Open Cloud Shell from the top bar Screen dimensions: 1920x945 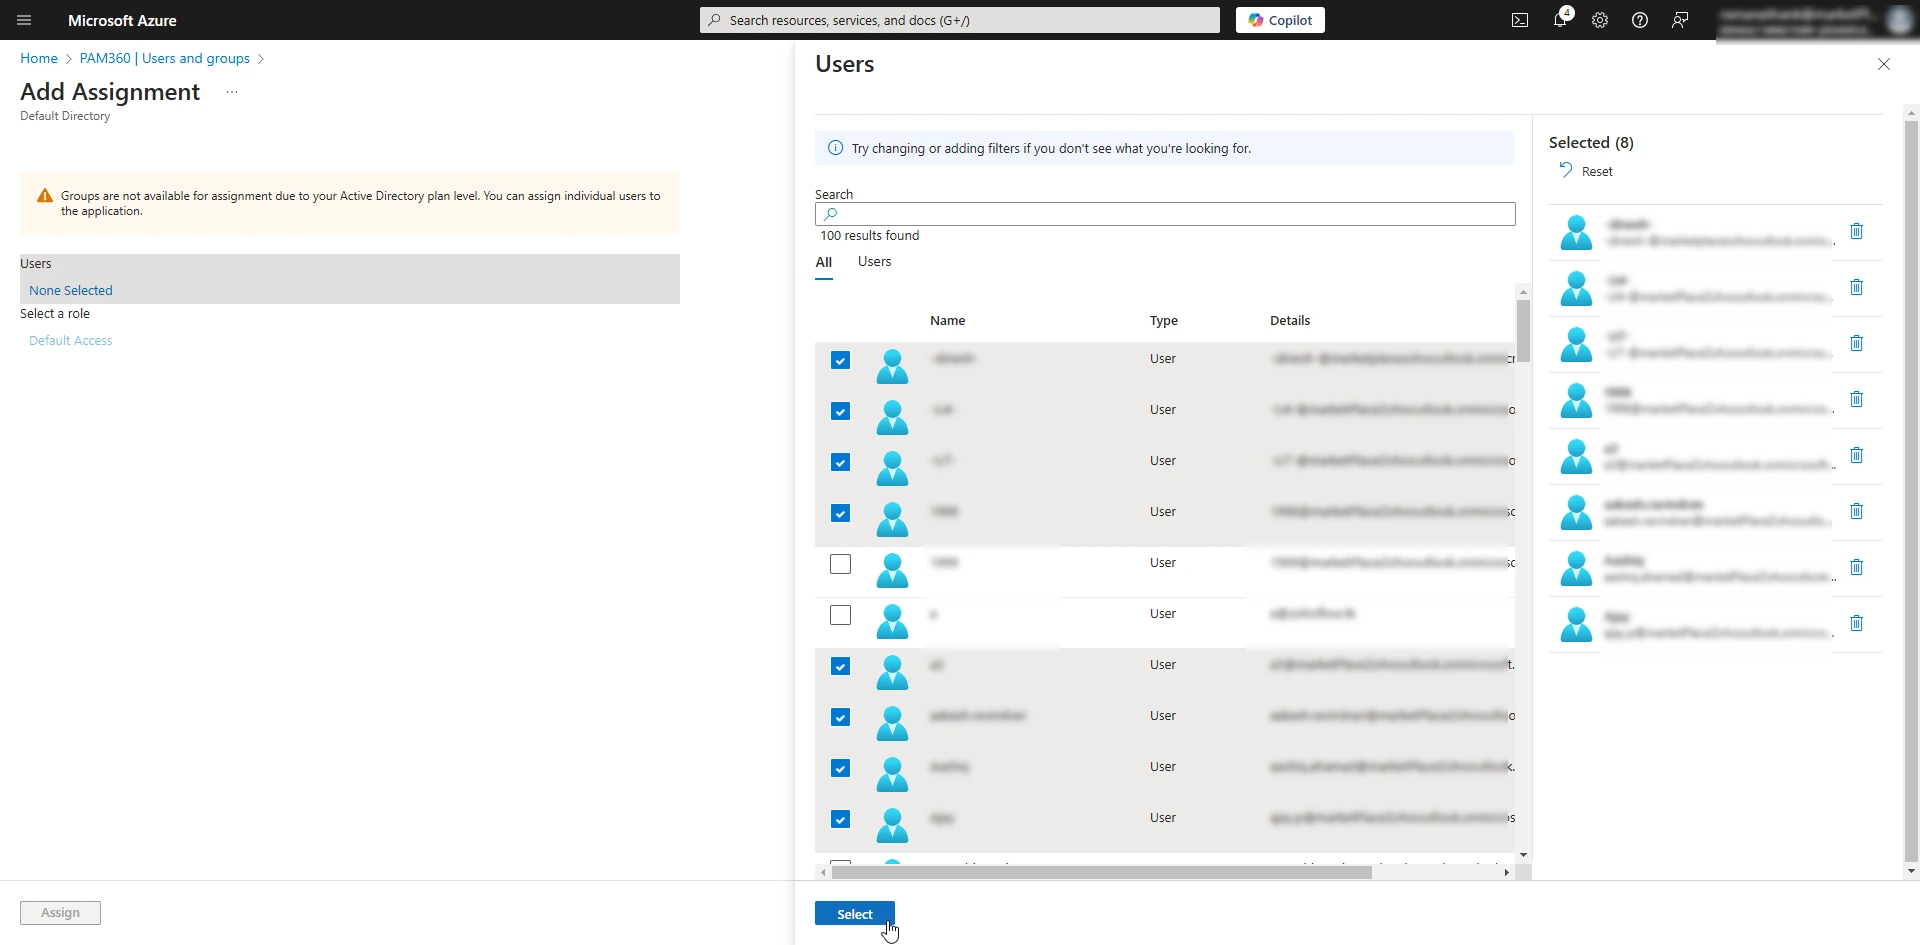coord(1520,20)
